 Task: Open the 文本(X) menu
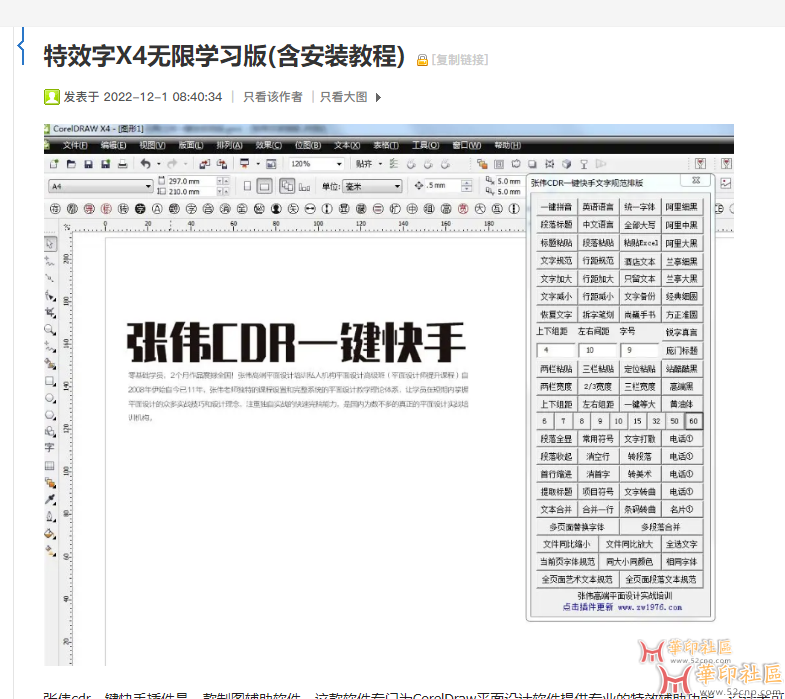tap(347, 145)
